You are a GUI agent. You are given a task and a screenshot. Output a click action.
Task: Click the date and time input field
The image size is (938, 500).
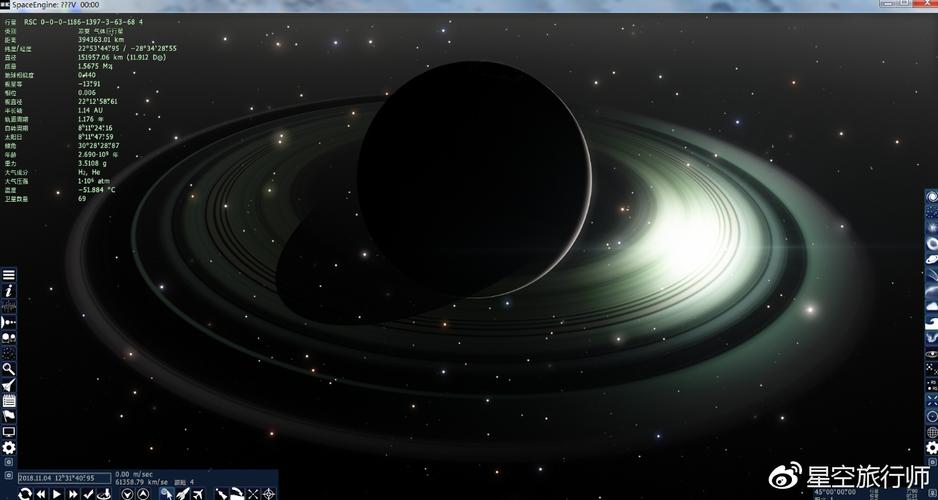point(65,478)
